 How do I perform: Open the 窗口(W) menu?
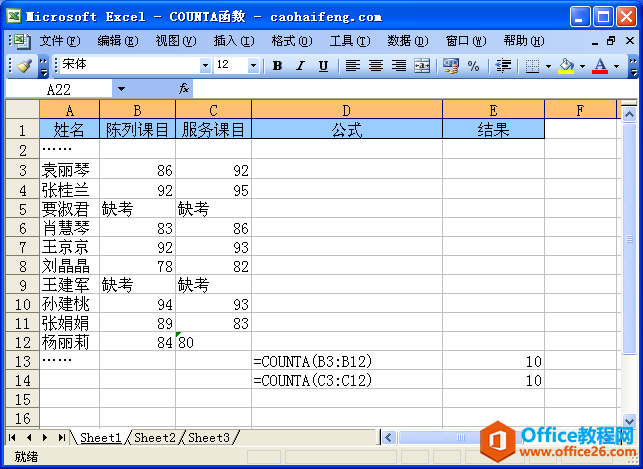pos(466,41)
